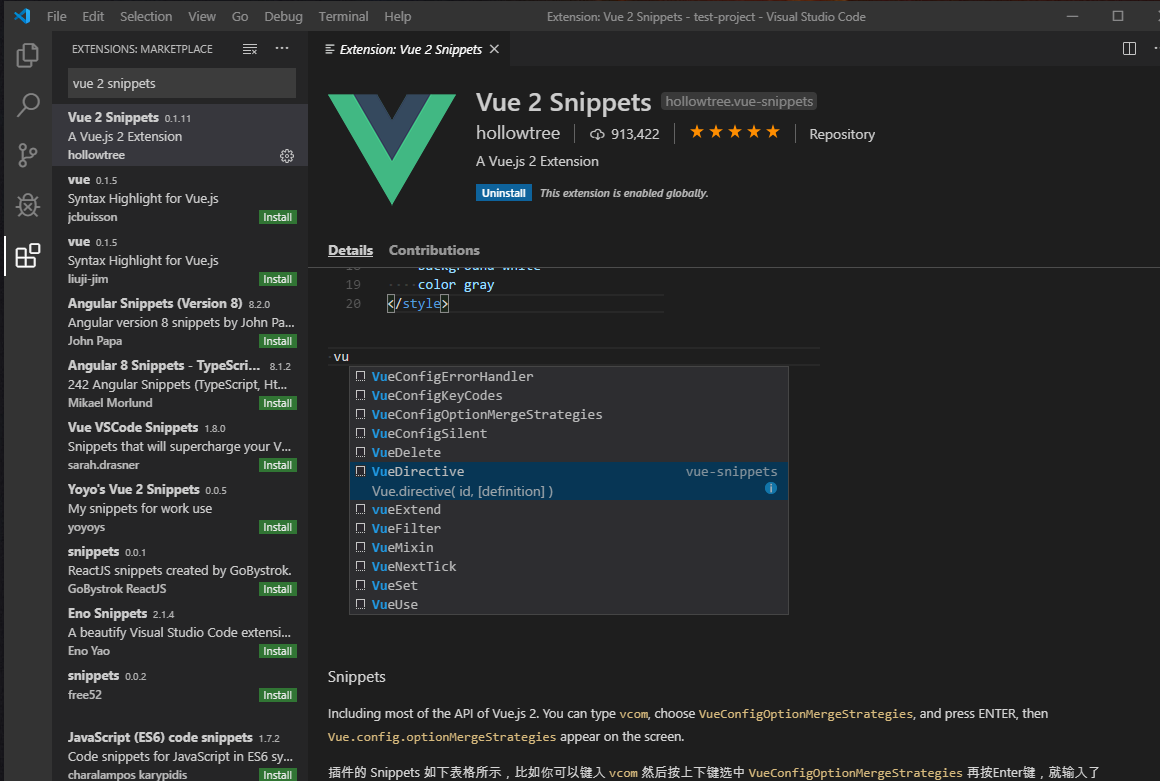Image resolution: width=1160 pixels, height=781 pixels.
Task: Click VueFilter suggestion
Action: [x=568, y=528]
